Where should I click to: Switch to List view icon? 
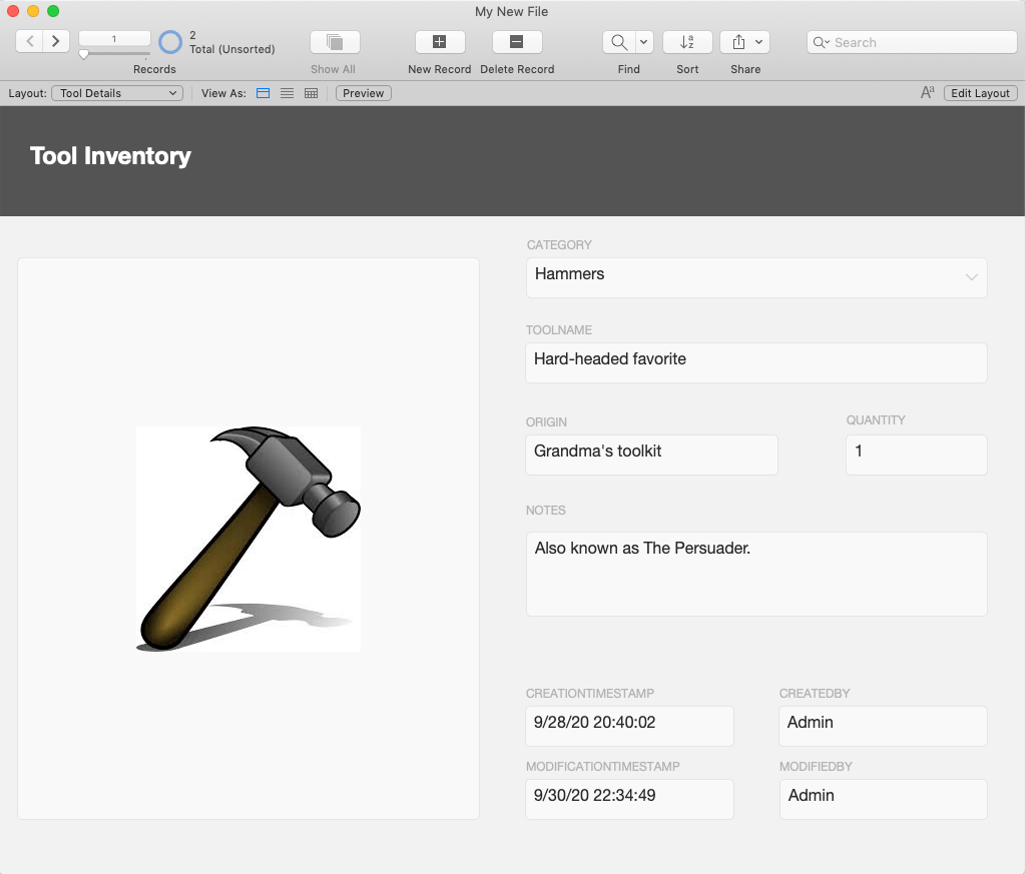pos(287,93)
